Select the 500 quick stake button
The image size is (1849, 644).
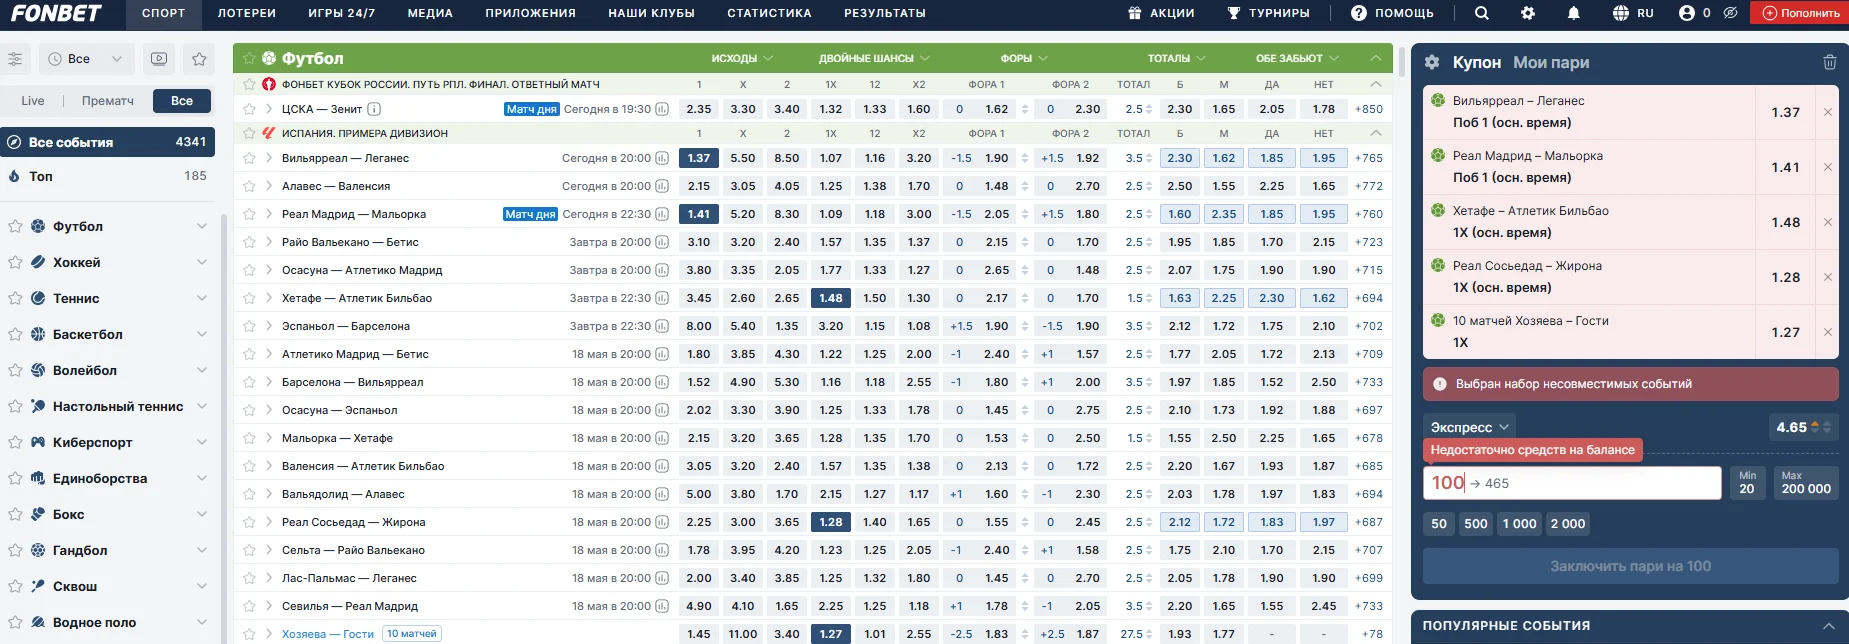click(1476, 524)
